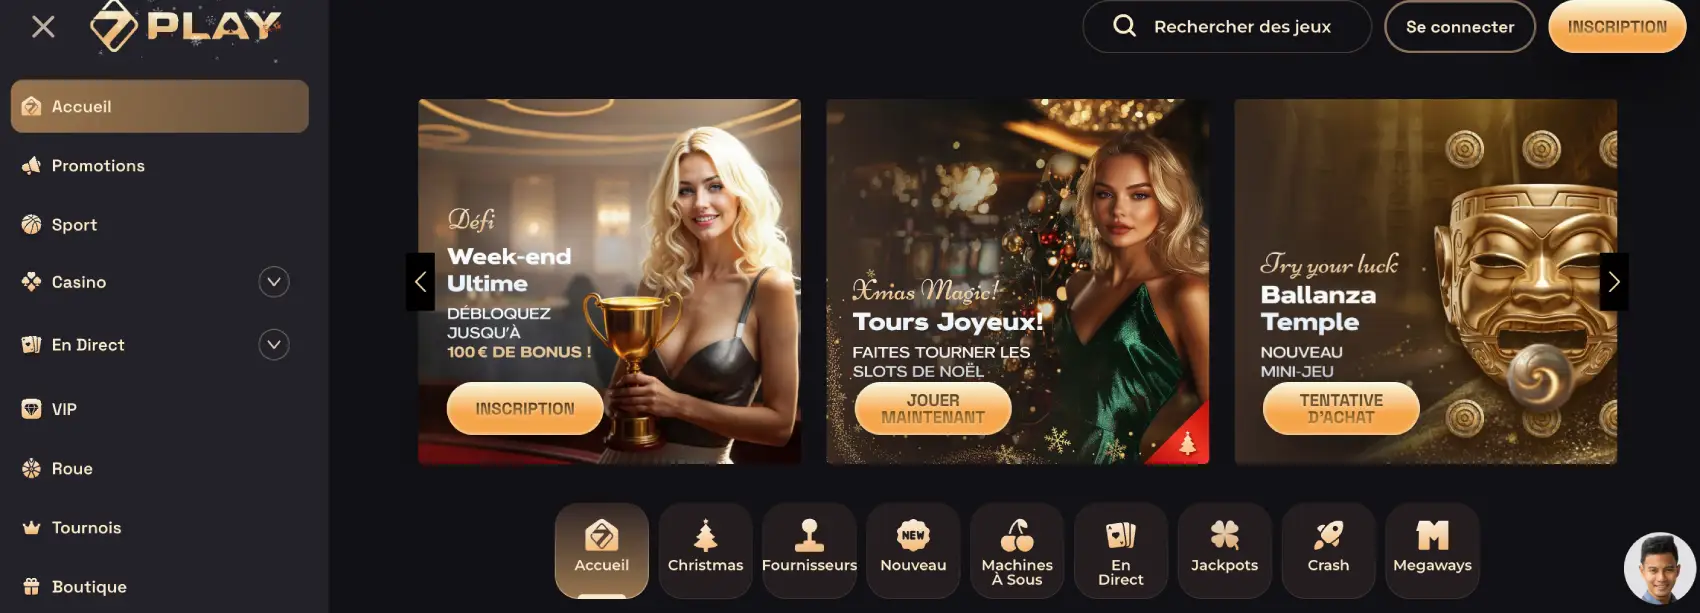Go to previous banner with left arrow
1700x613 pixels.
point(420,282)
